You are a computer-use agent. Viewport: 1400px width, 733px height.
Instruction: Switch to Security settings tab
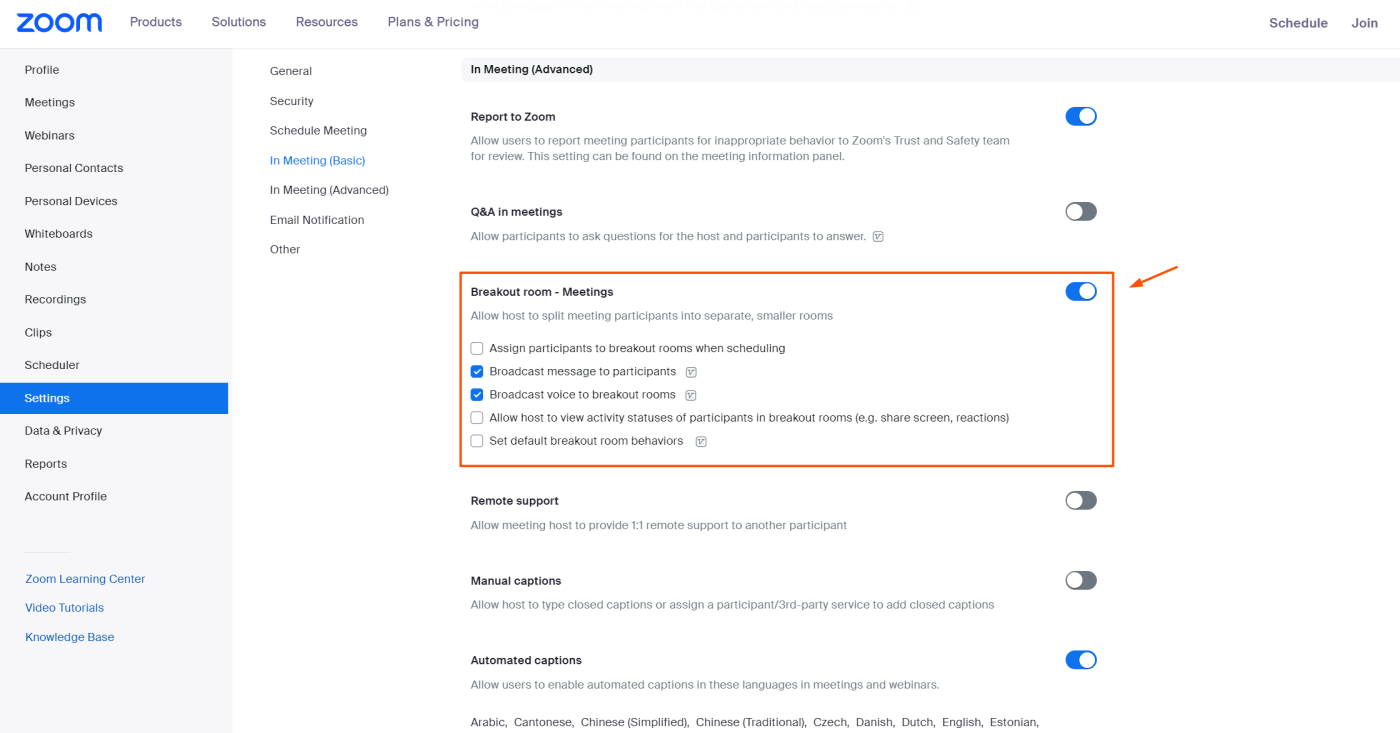[x=292, y=101]
